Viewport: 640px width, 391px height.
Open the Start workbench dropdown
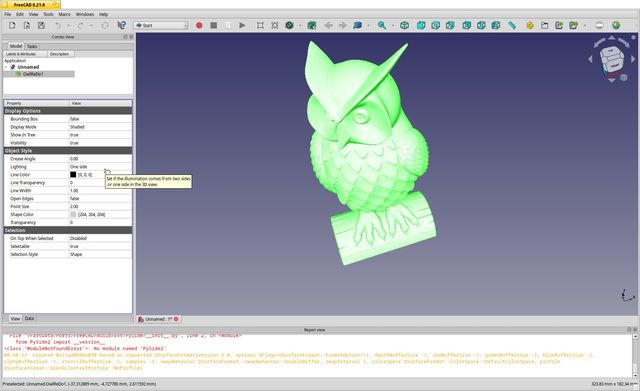pos(161,25)
